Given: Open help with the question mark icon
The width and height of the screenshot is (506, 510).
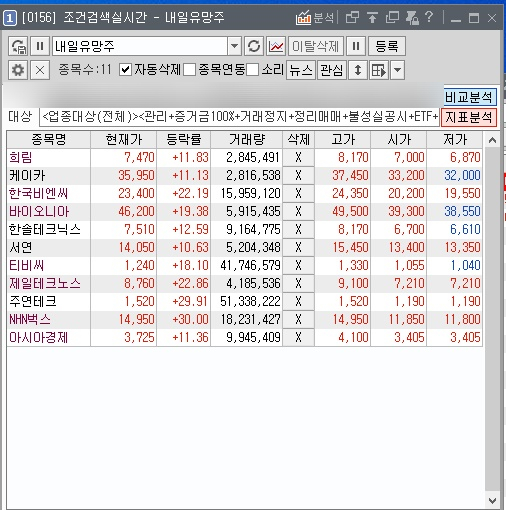Looking at the screenshot, I should [x=429, y=17].
